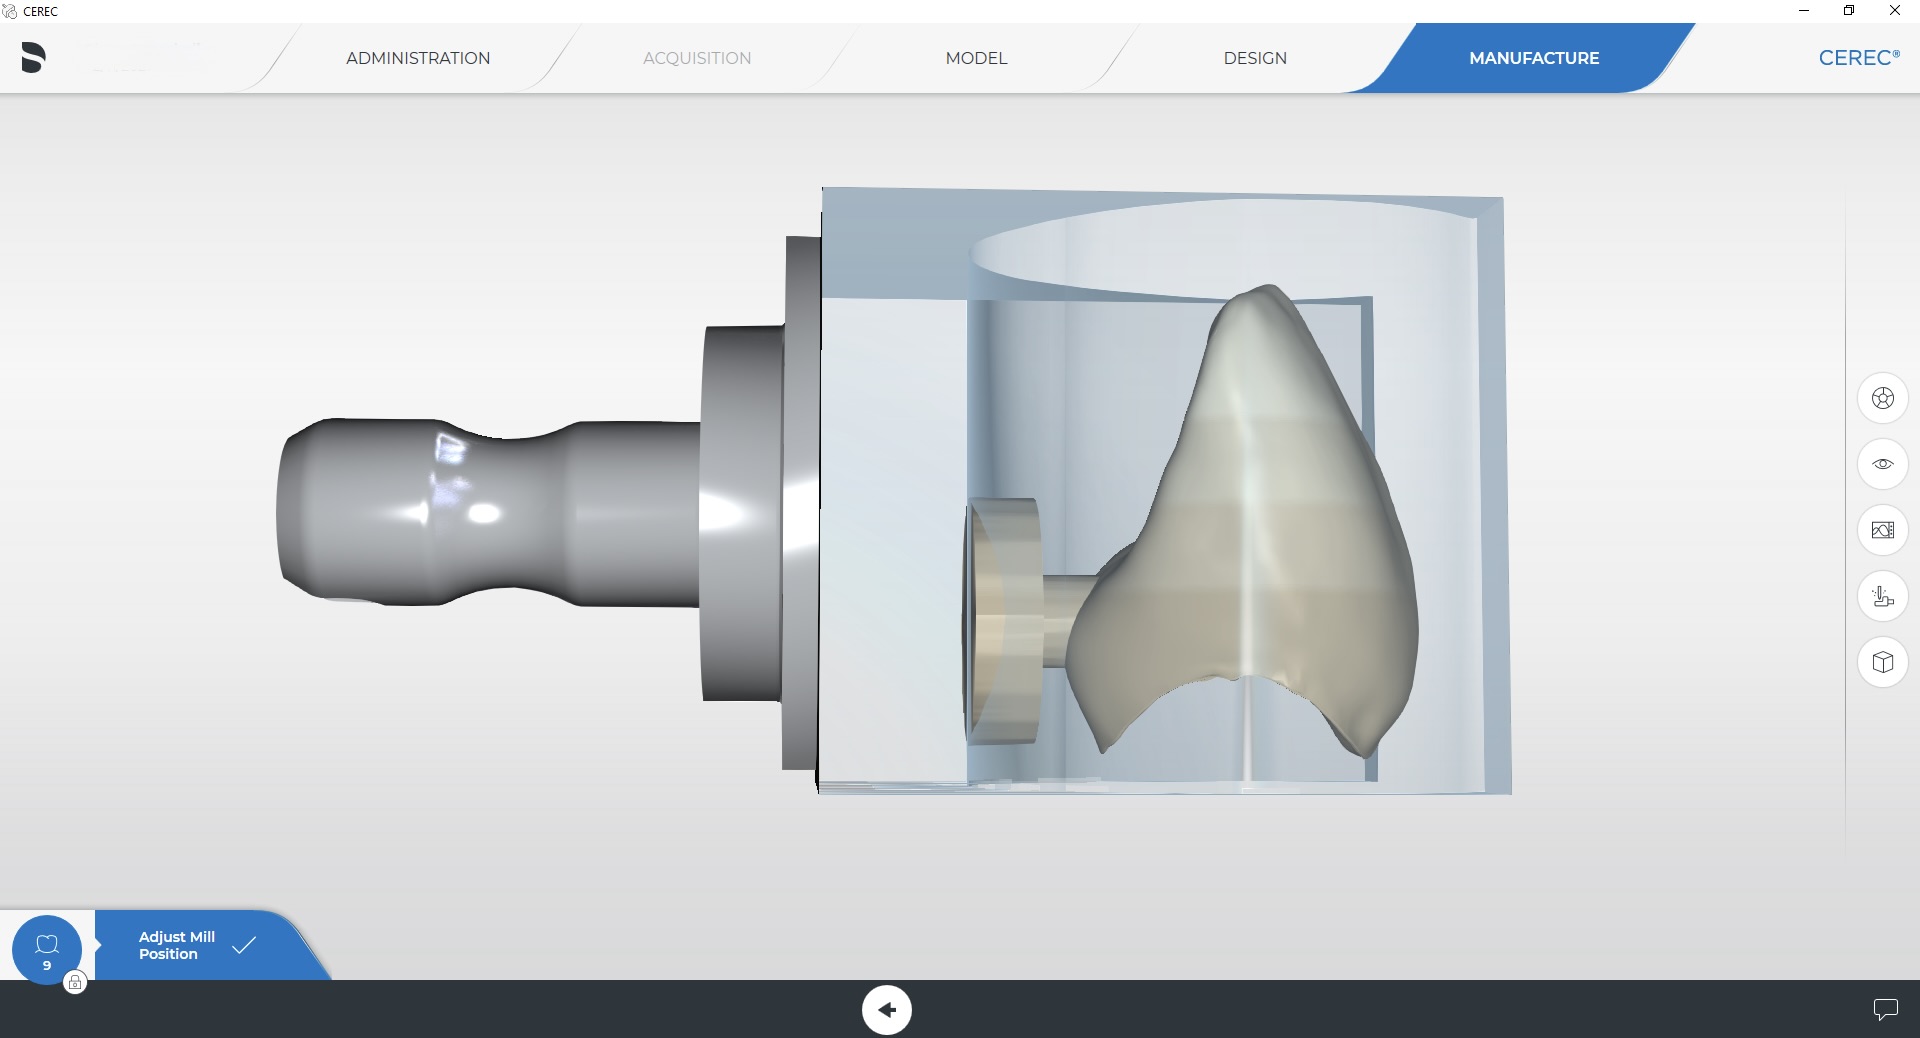Screen dimensions: 1920x1038
Task: Select the milling machine tool icon
Action: (x=1882, y=596)
